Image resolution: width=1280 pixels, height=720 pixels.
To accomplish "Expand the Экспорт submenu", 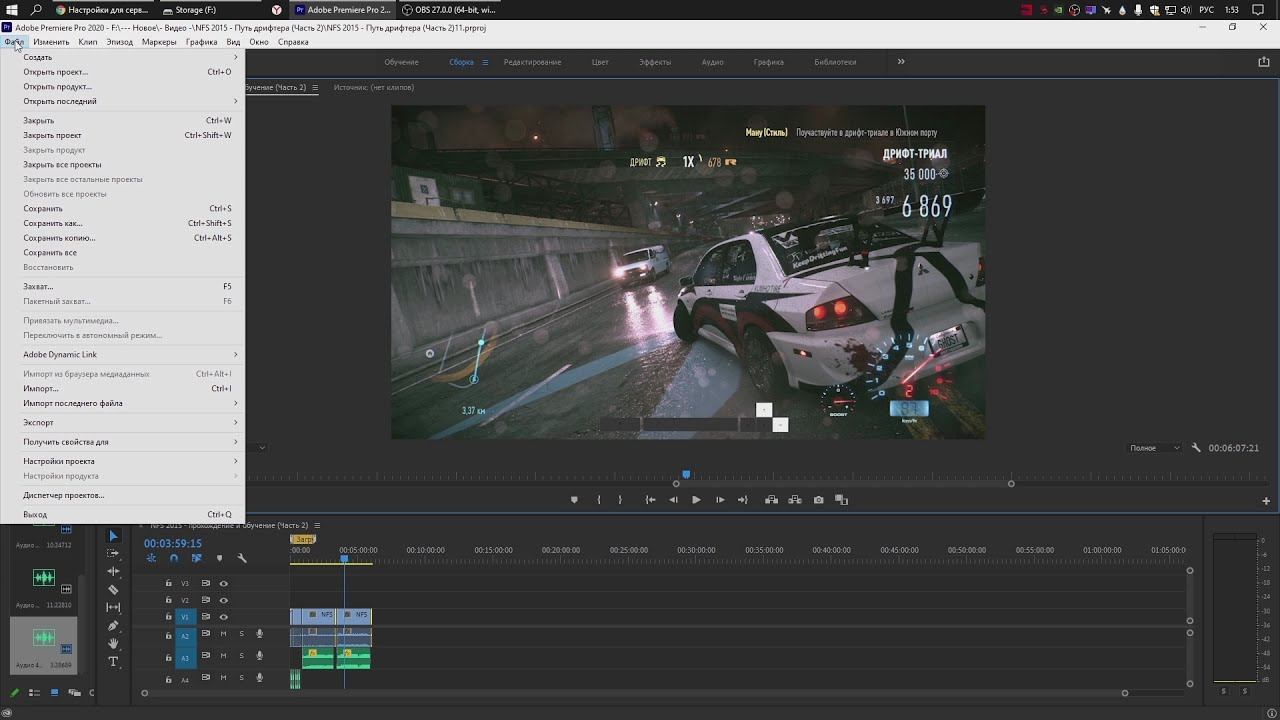I will point(39,422).
